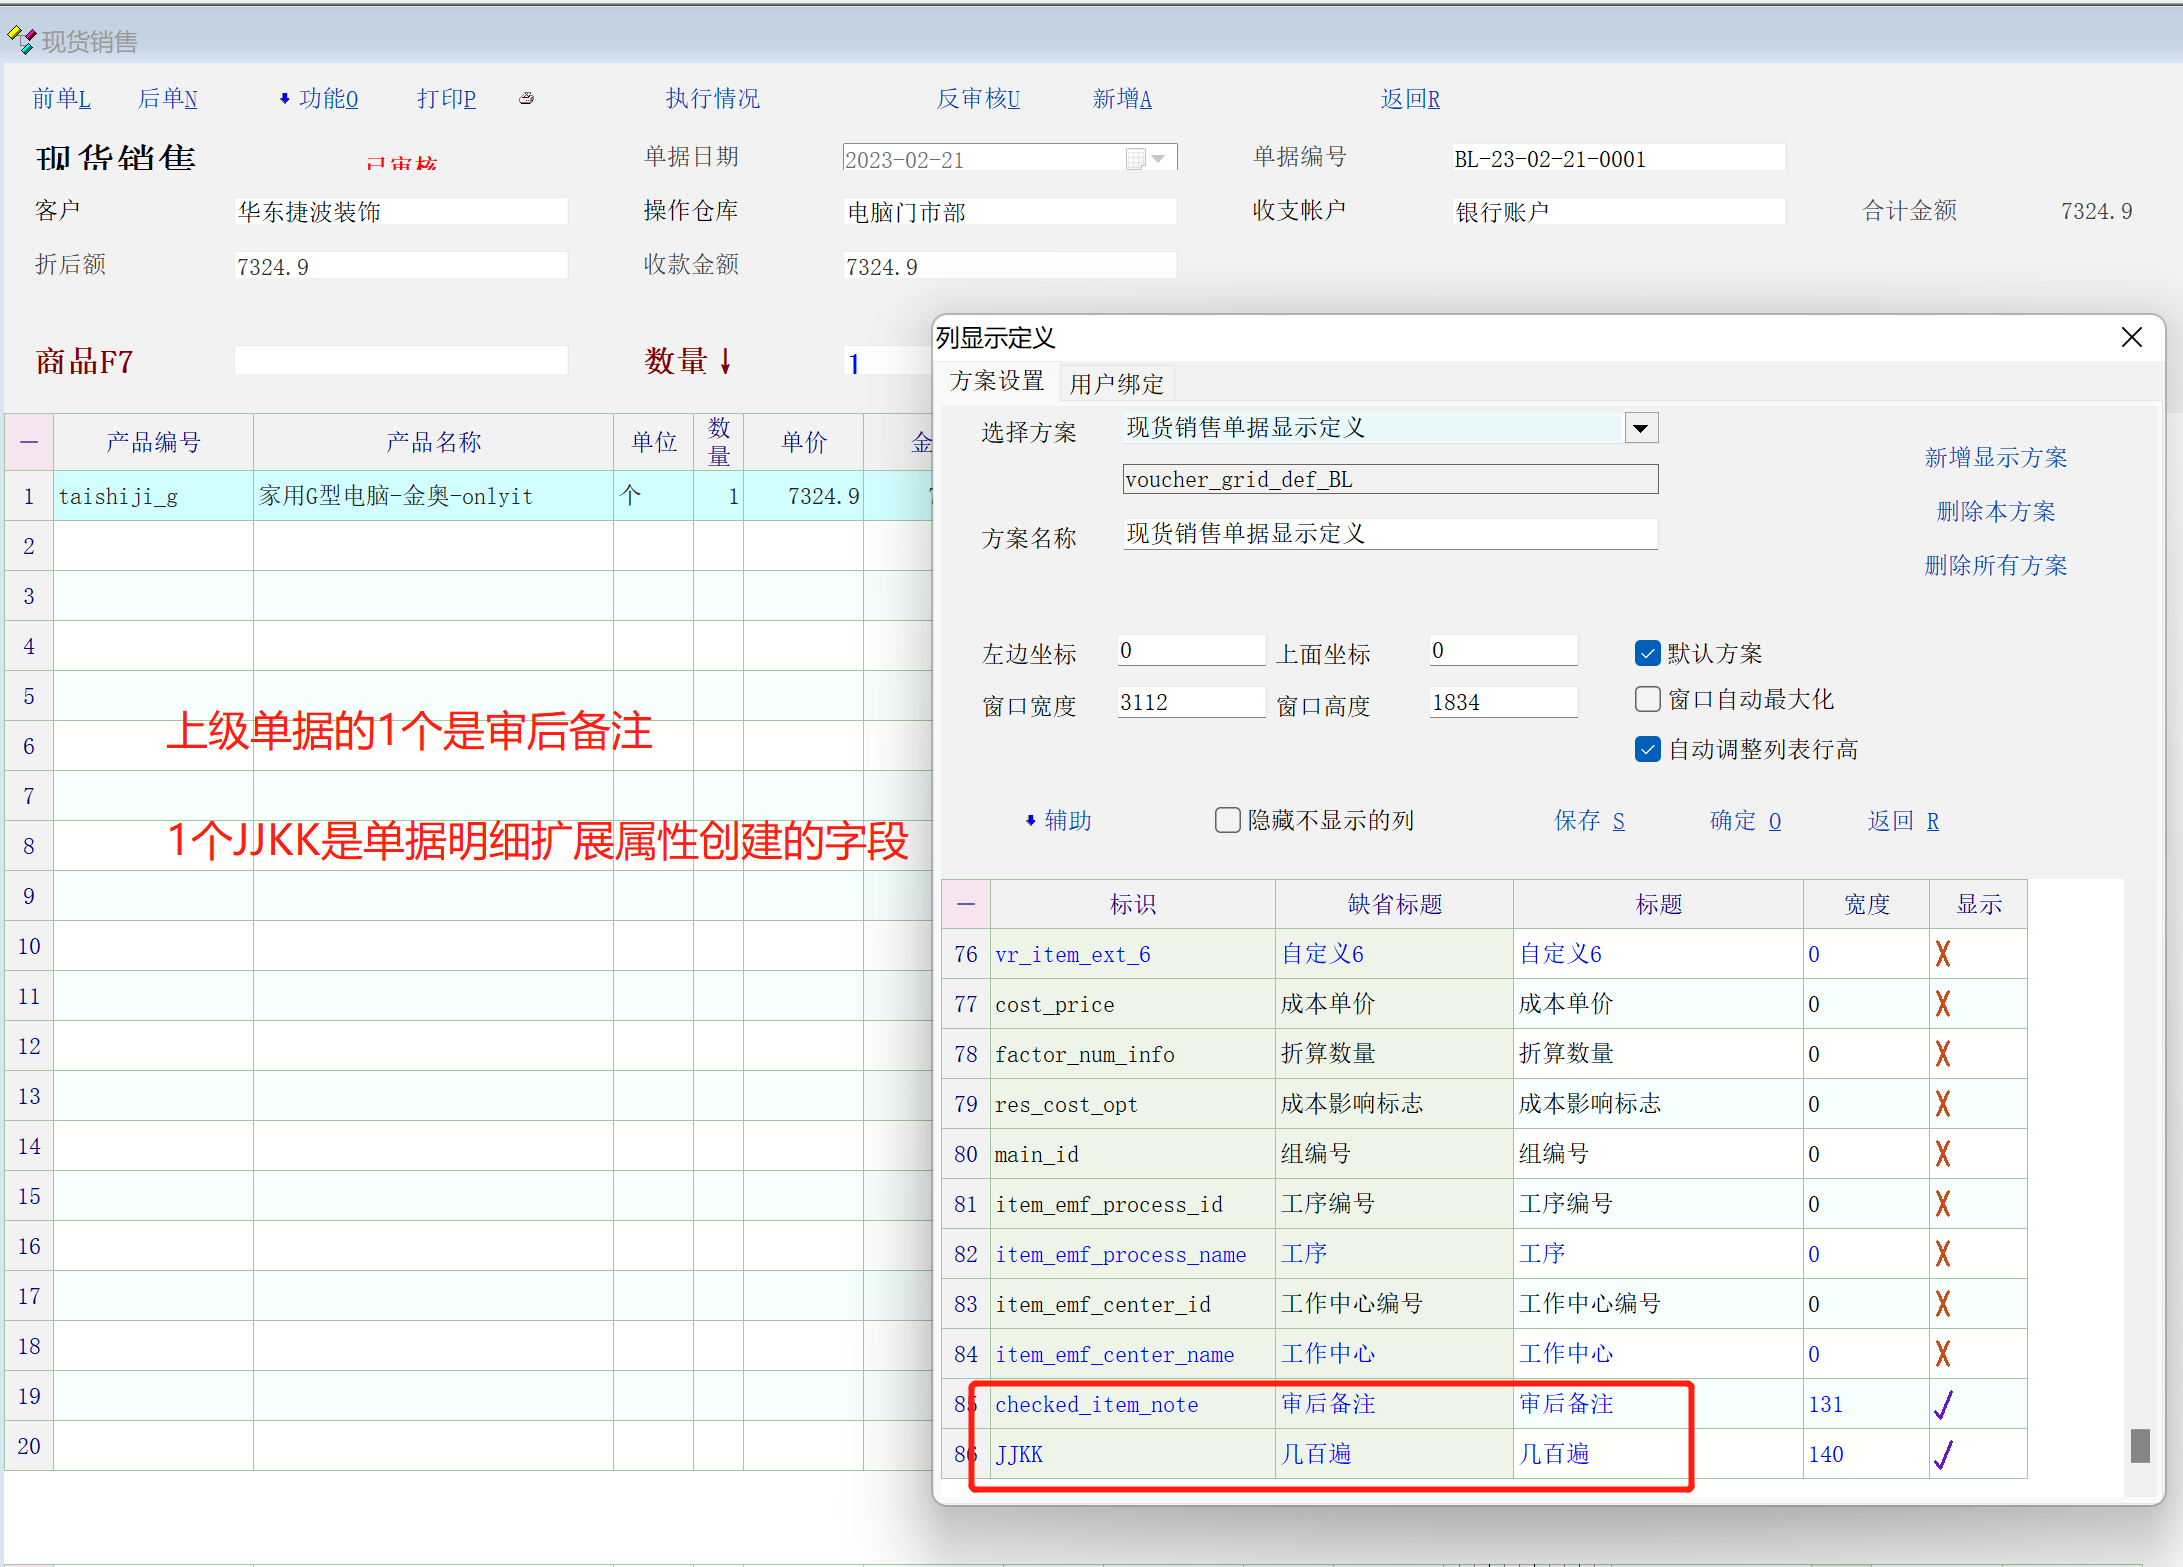This screenshot has height=1567, width=2183.
Task: Click the 保存 S button
Action: click(1589, 820)
